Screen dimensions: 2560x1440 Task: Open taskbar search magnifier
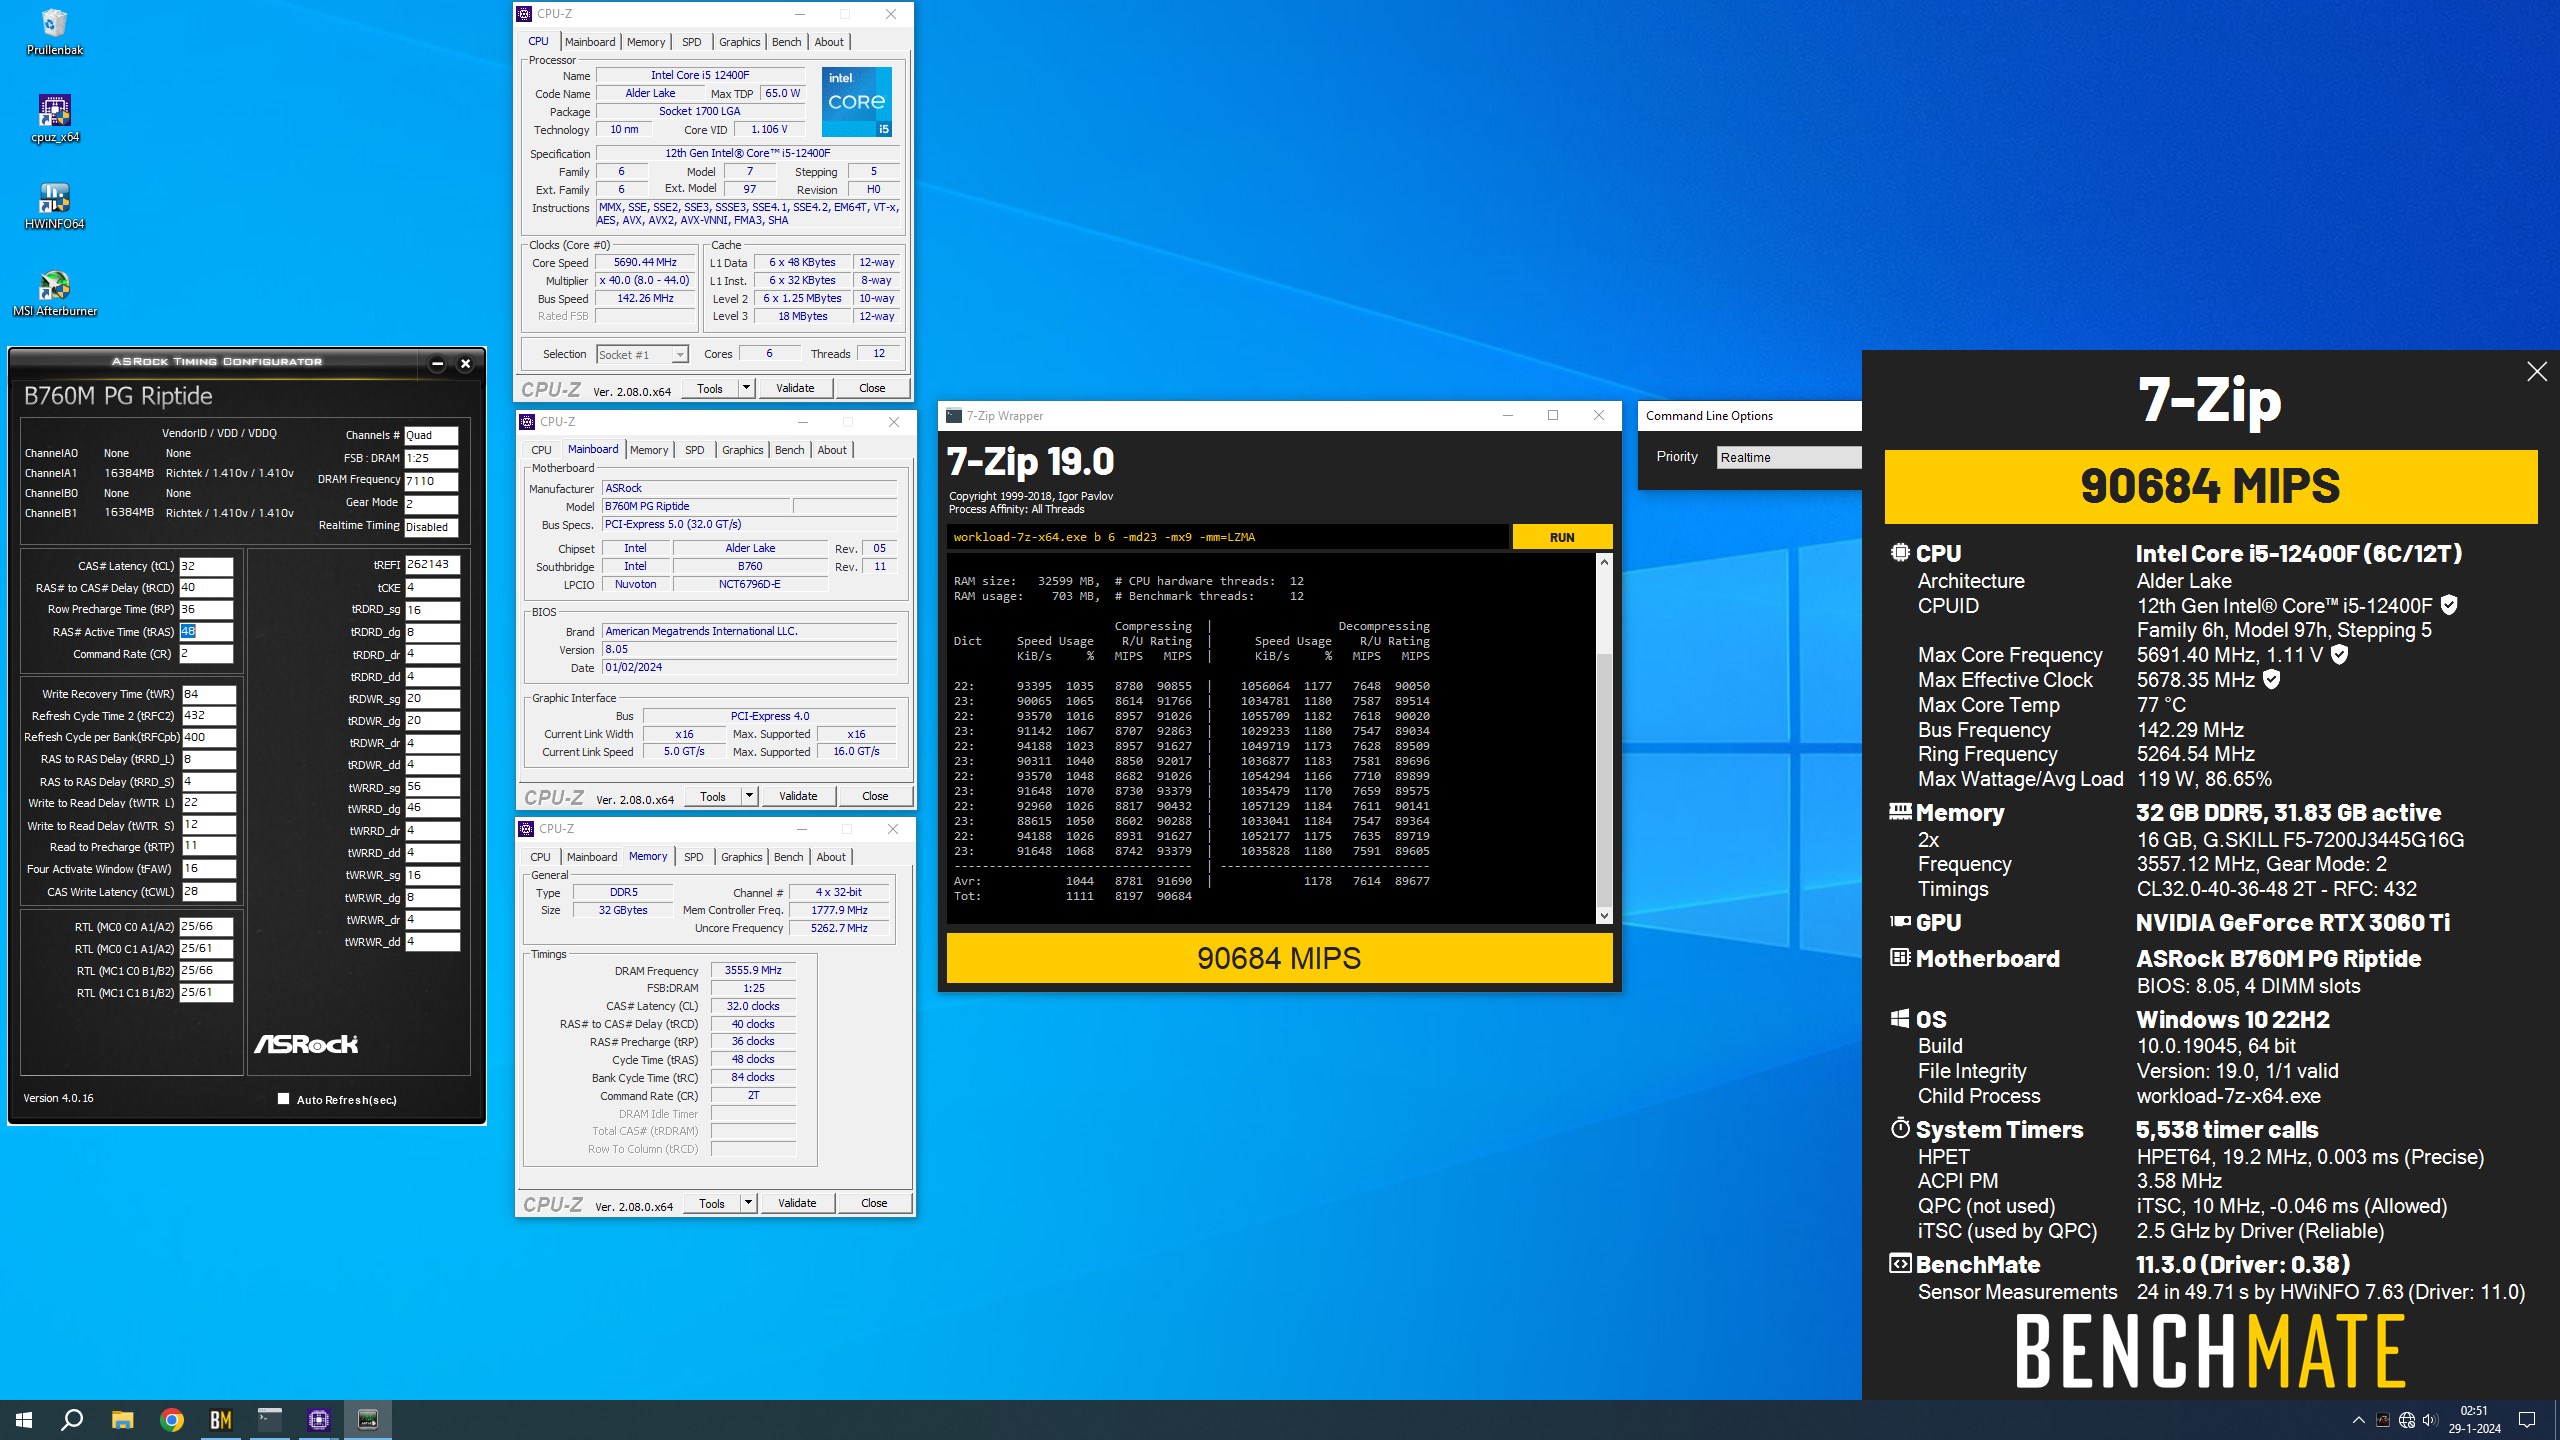point(72,1419)
